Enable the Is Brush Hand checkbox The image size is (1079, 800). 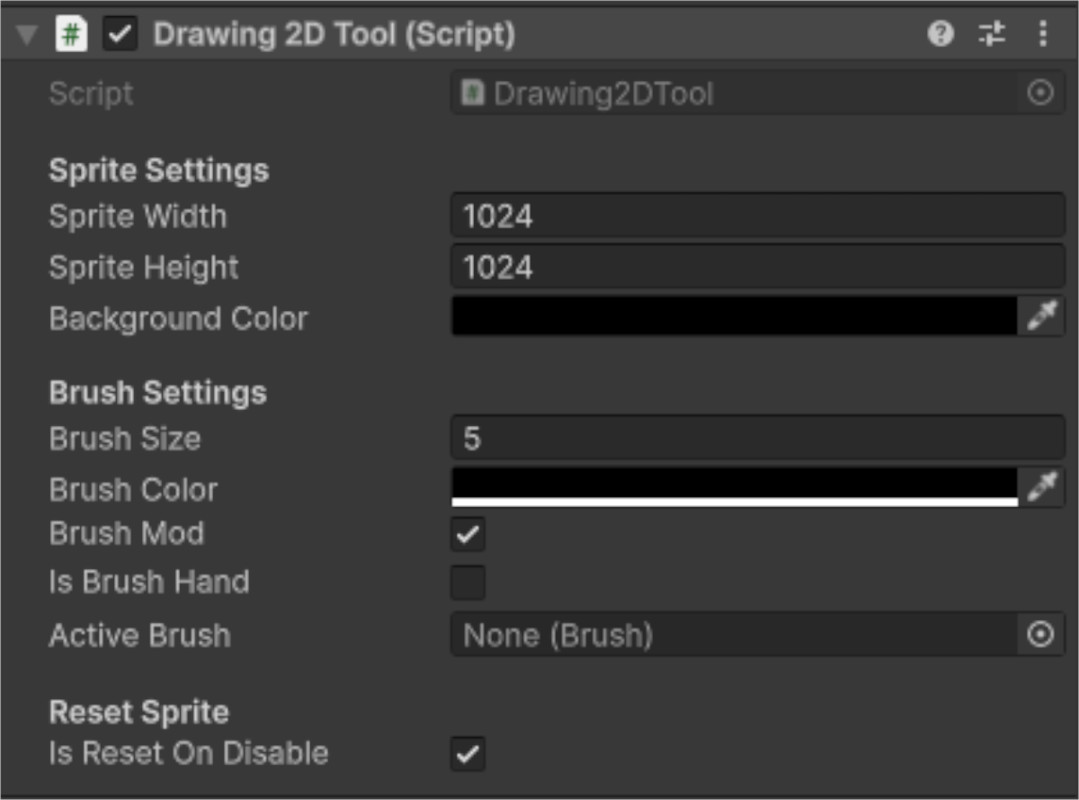pos(467,582)
